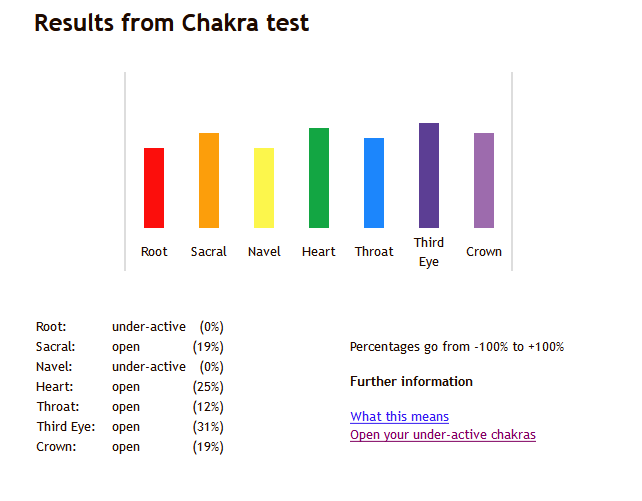This screenshot has width=642, height=501.
Task: Click the 'Third Eye' chart axis label
Action: pyautogui.click(x=429, y=252)
